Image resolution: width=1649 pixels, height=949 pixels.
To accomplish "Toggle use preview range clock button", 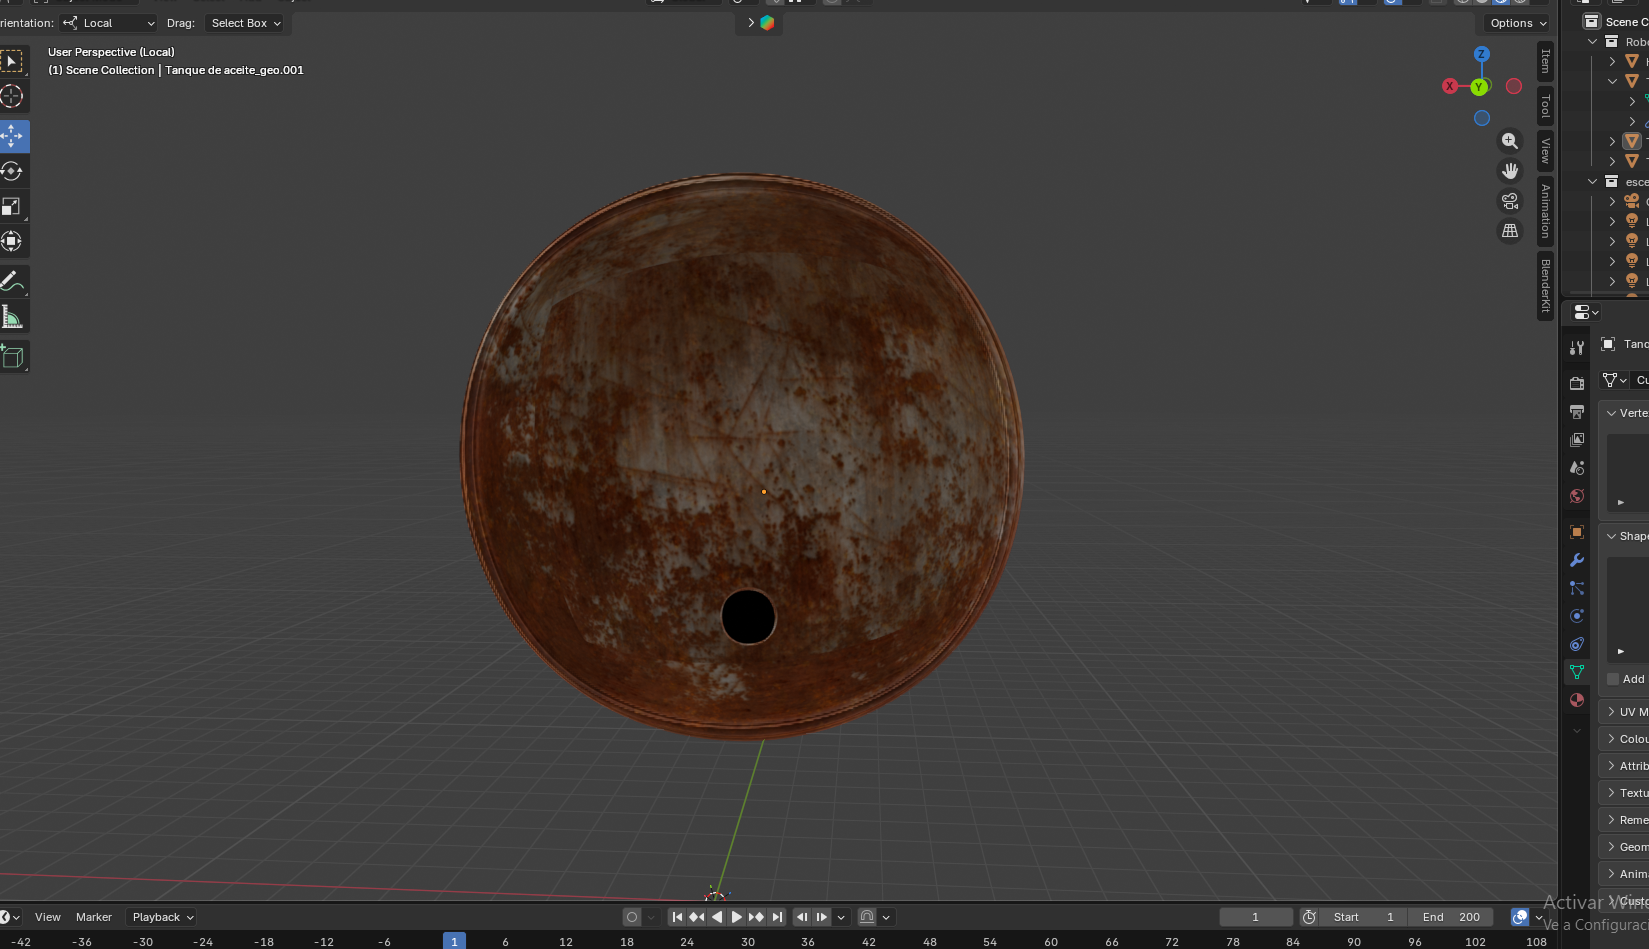I will coord(1309,917).
